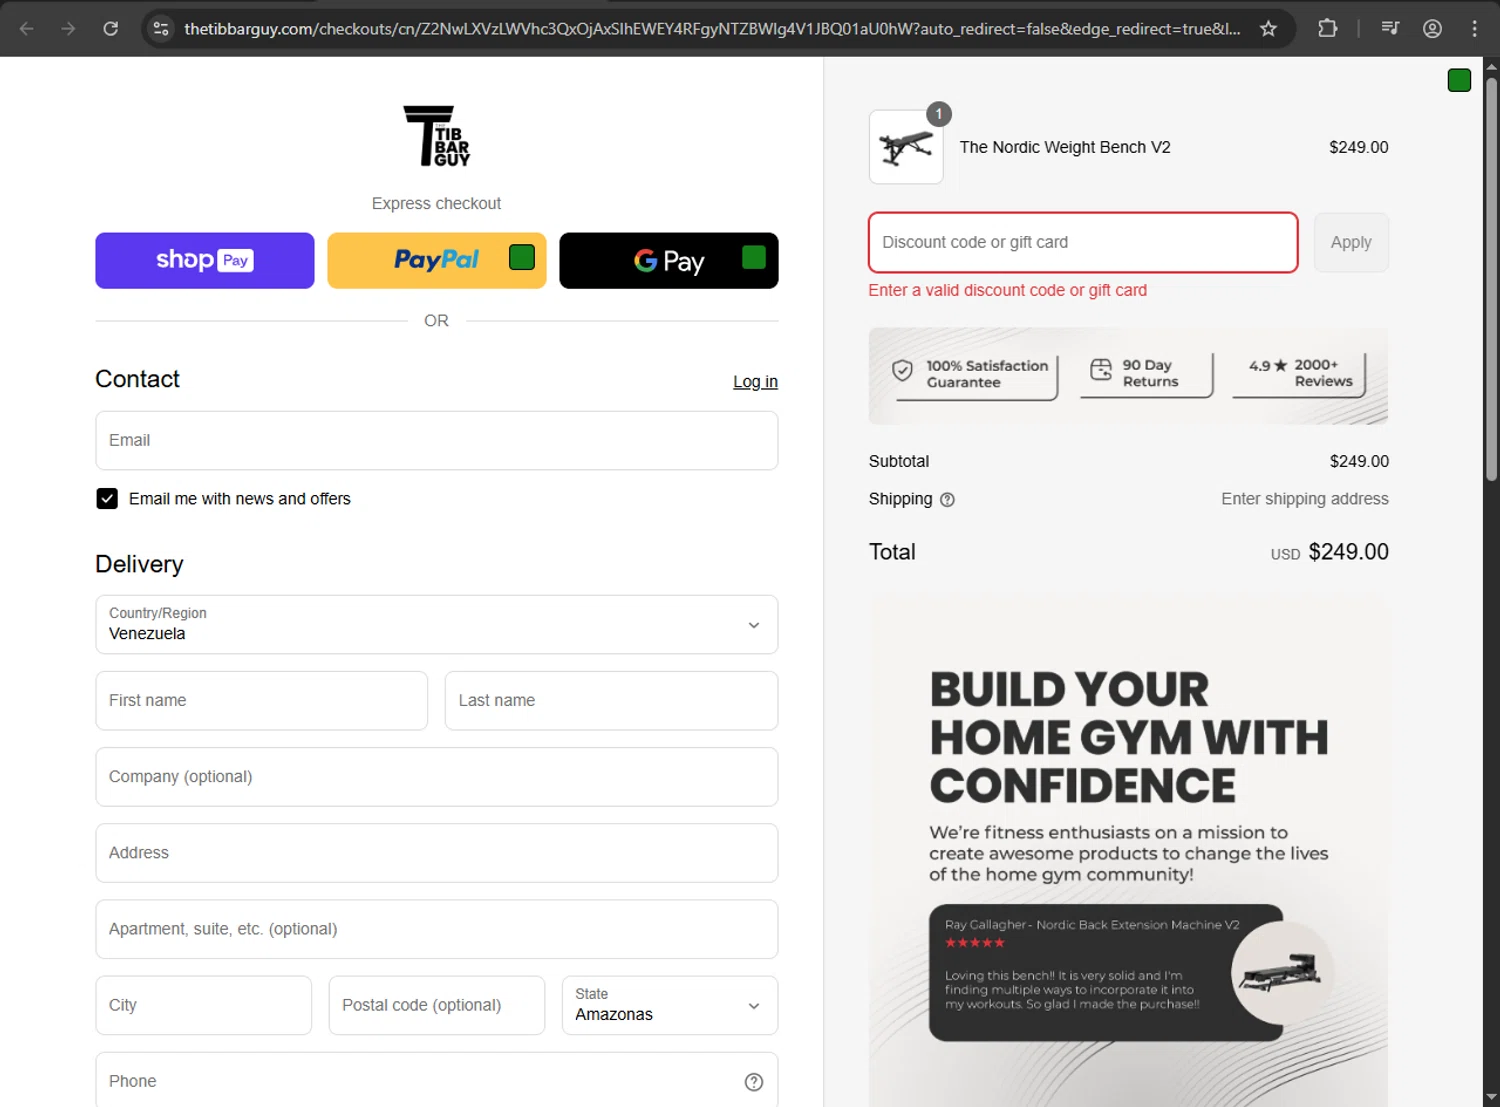The height and width of the screenshot is (1107, 1500).
Task: Apply the discount code
Action: (1351, 242)
